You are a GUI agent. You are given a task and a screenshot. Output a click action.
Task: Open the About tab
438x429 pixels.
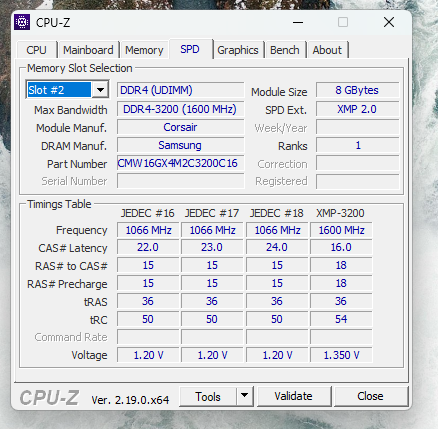(x=327, y=50)
